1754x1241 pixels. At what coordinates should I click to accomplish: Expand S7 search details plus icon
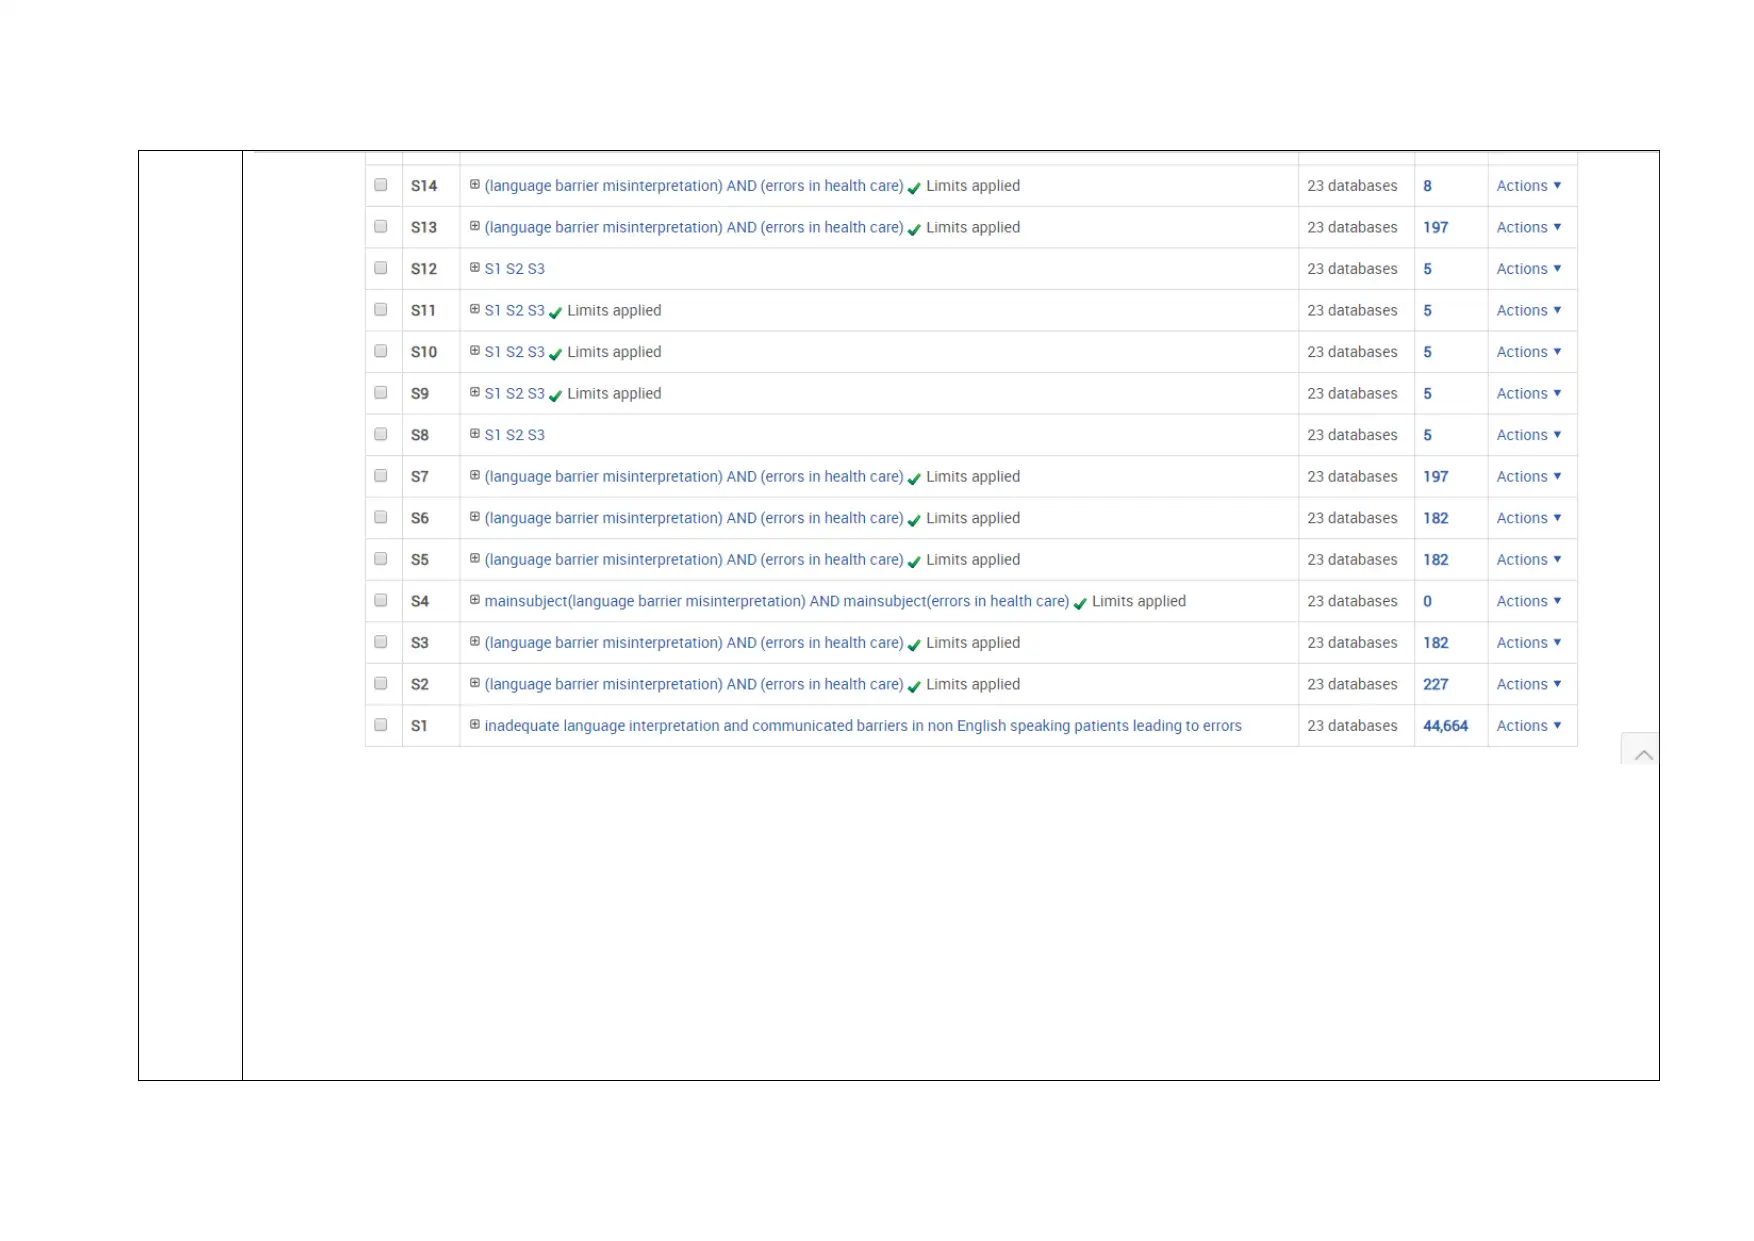(475, 475)
